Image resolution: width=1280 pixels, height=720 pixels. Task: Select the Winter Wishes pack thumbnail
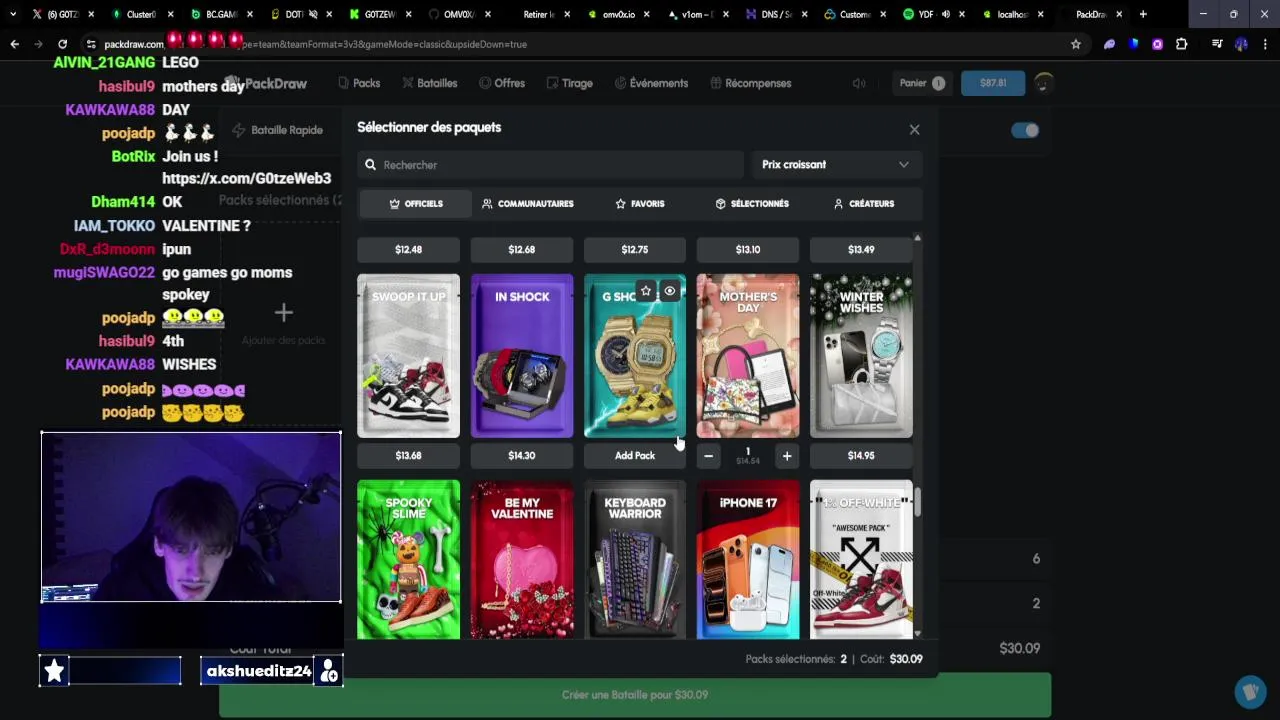[x=861, y=356]
